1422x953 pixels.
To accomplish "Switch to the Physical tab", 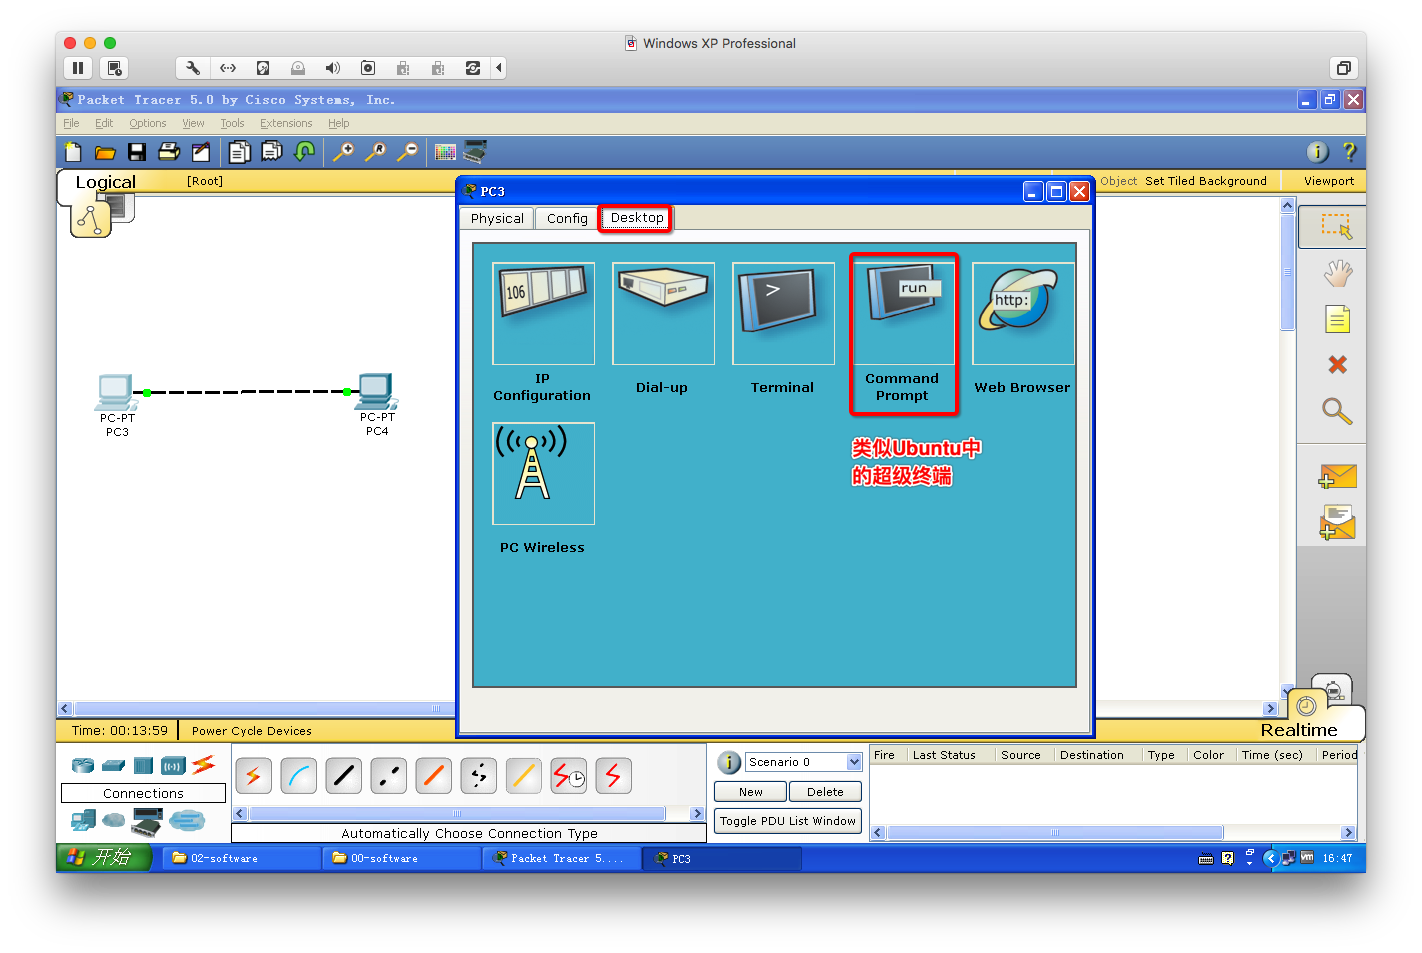I will tap(497, 219).
